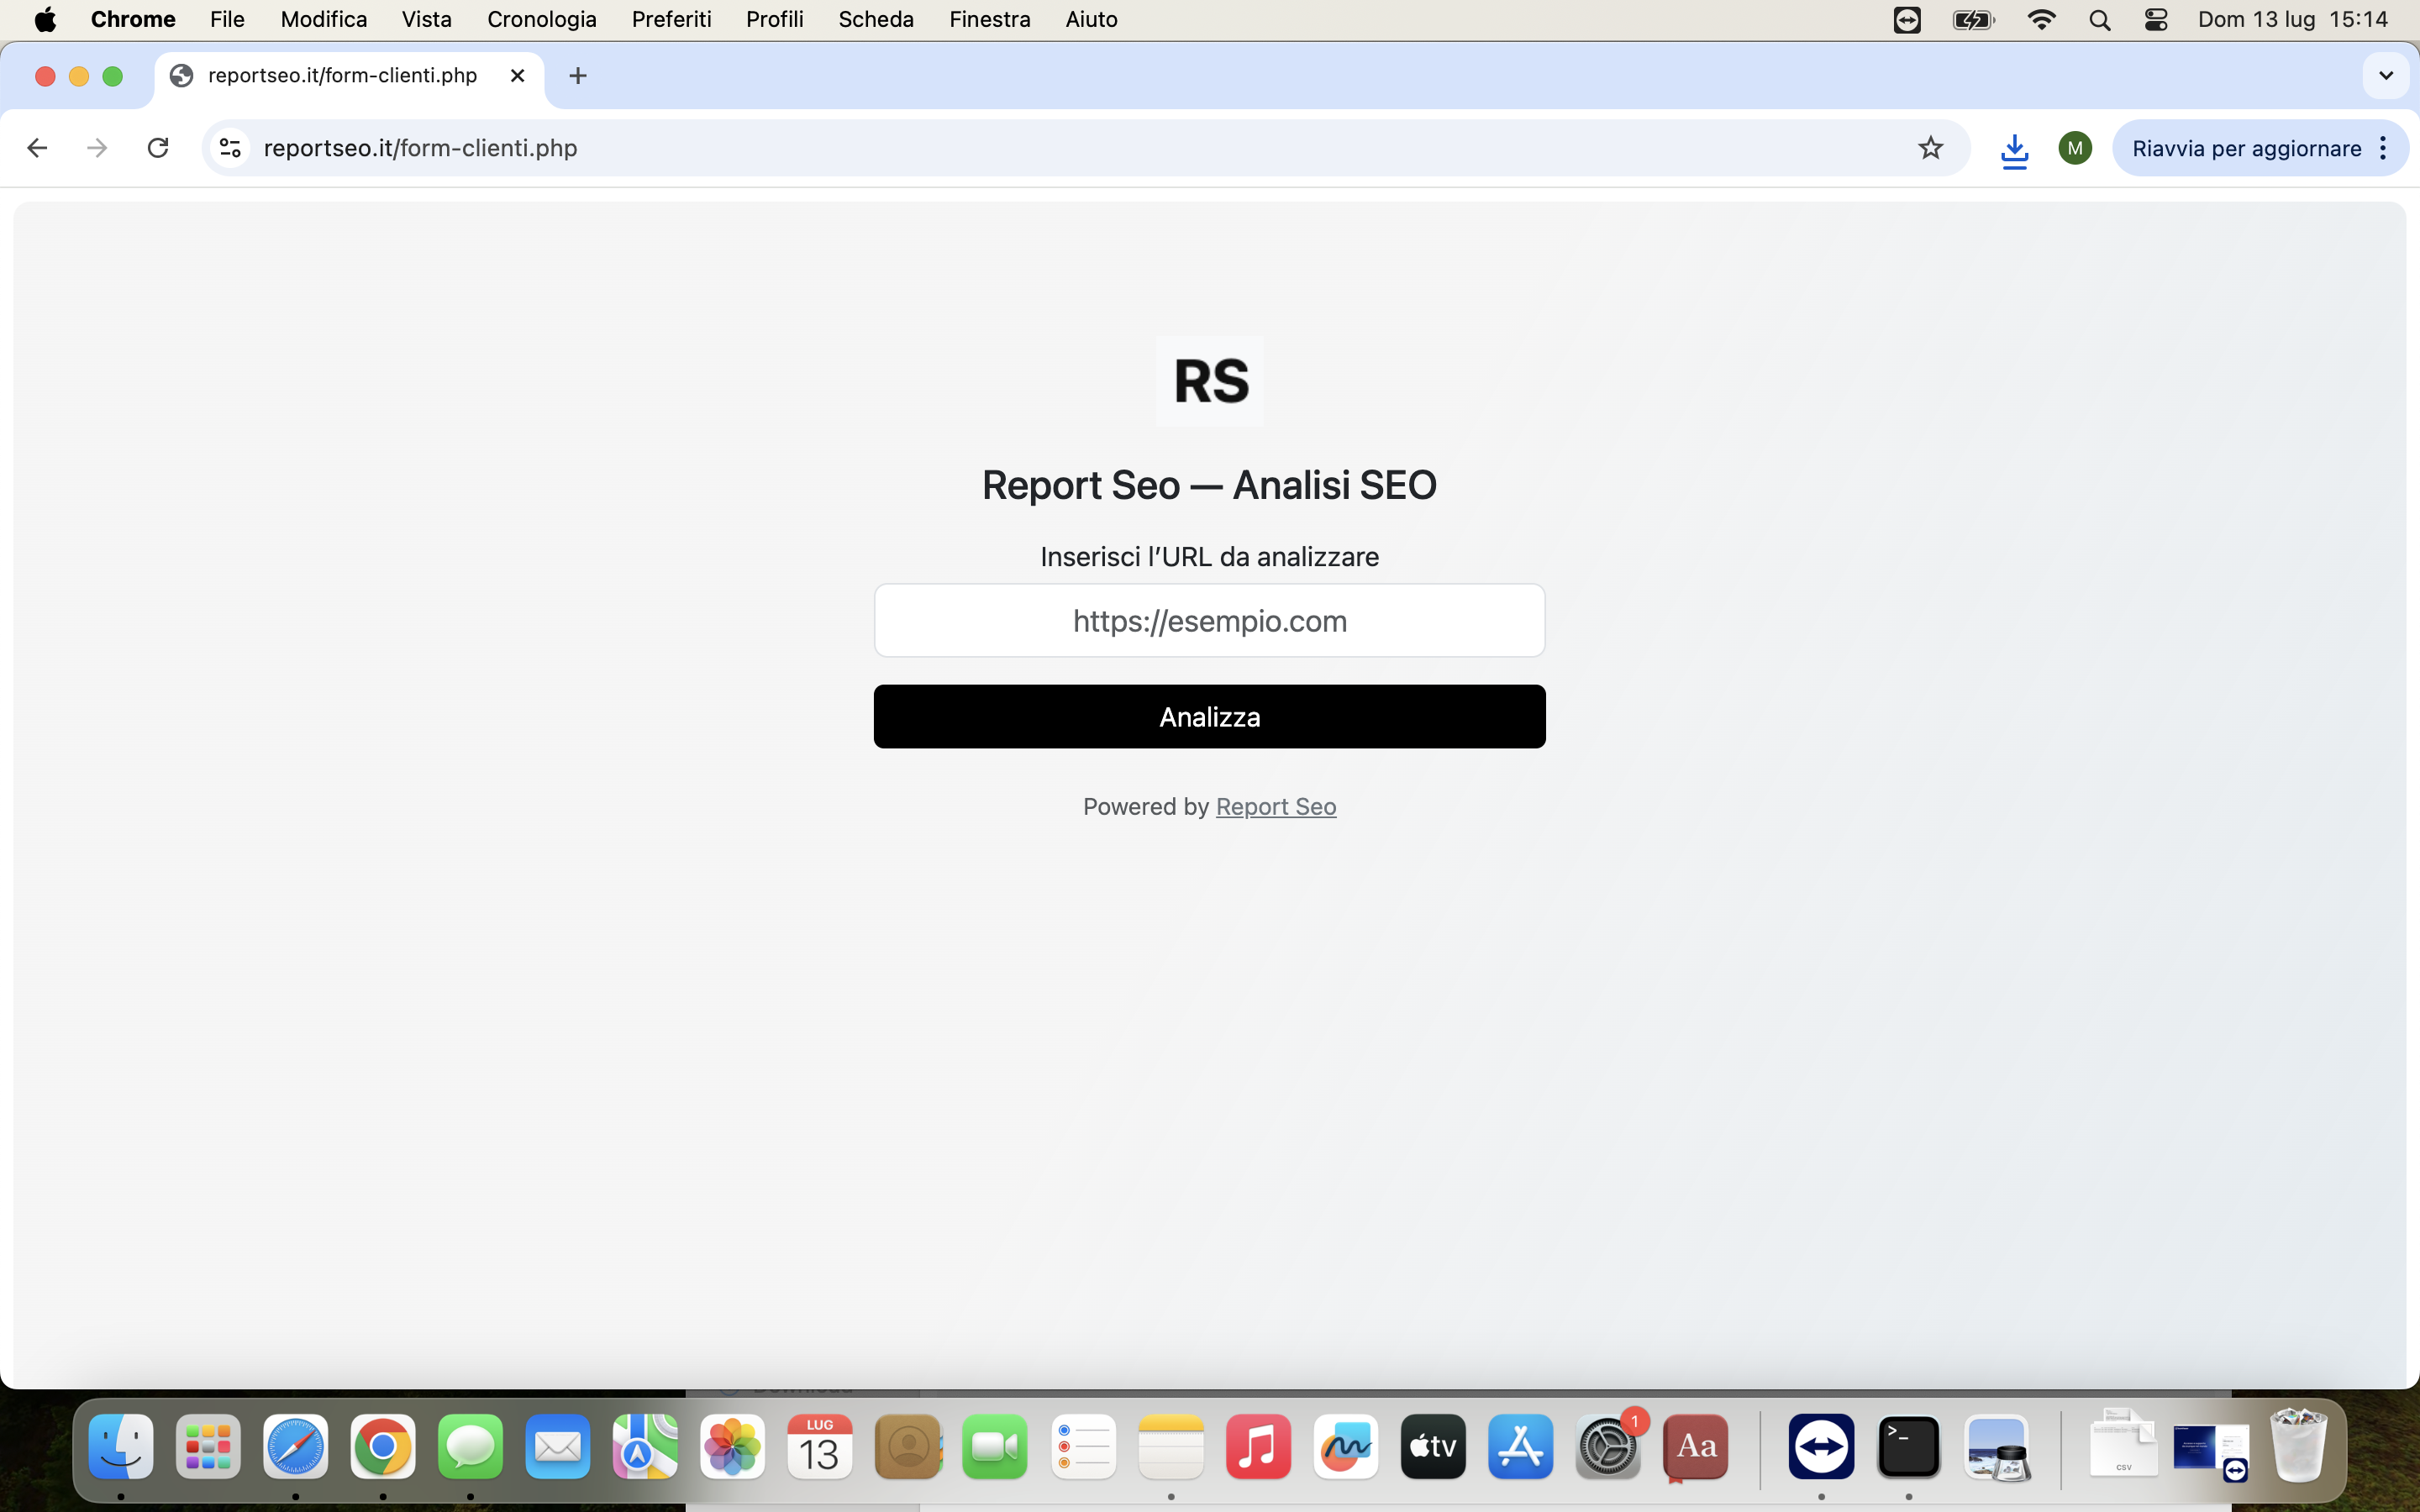Screen dimensions: 2420x1512
Task: Open Calendar from the Dock
Action: [820, 1446]
